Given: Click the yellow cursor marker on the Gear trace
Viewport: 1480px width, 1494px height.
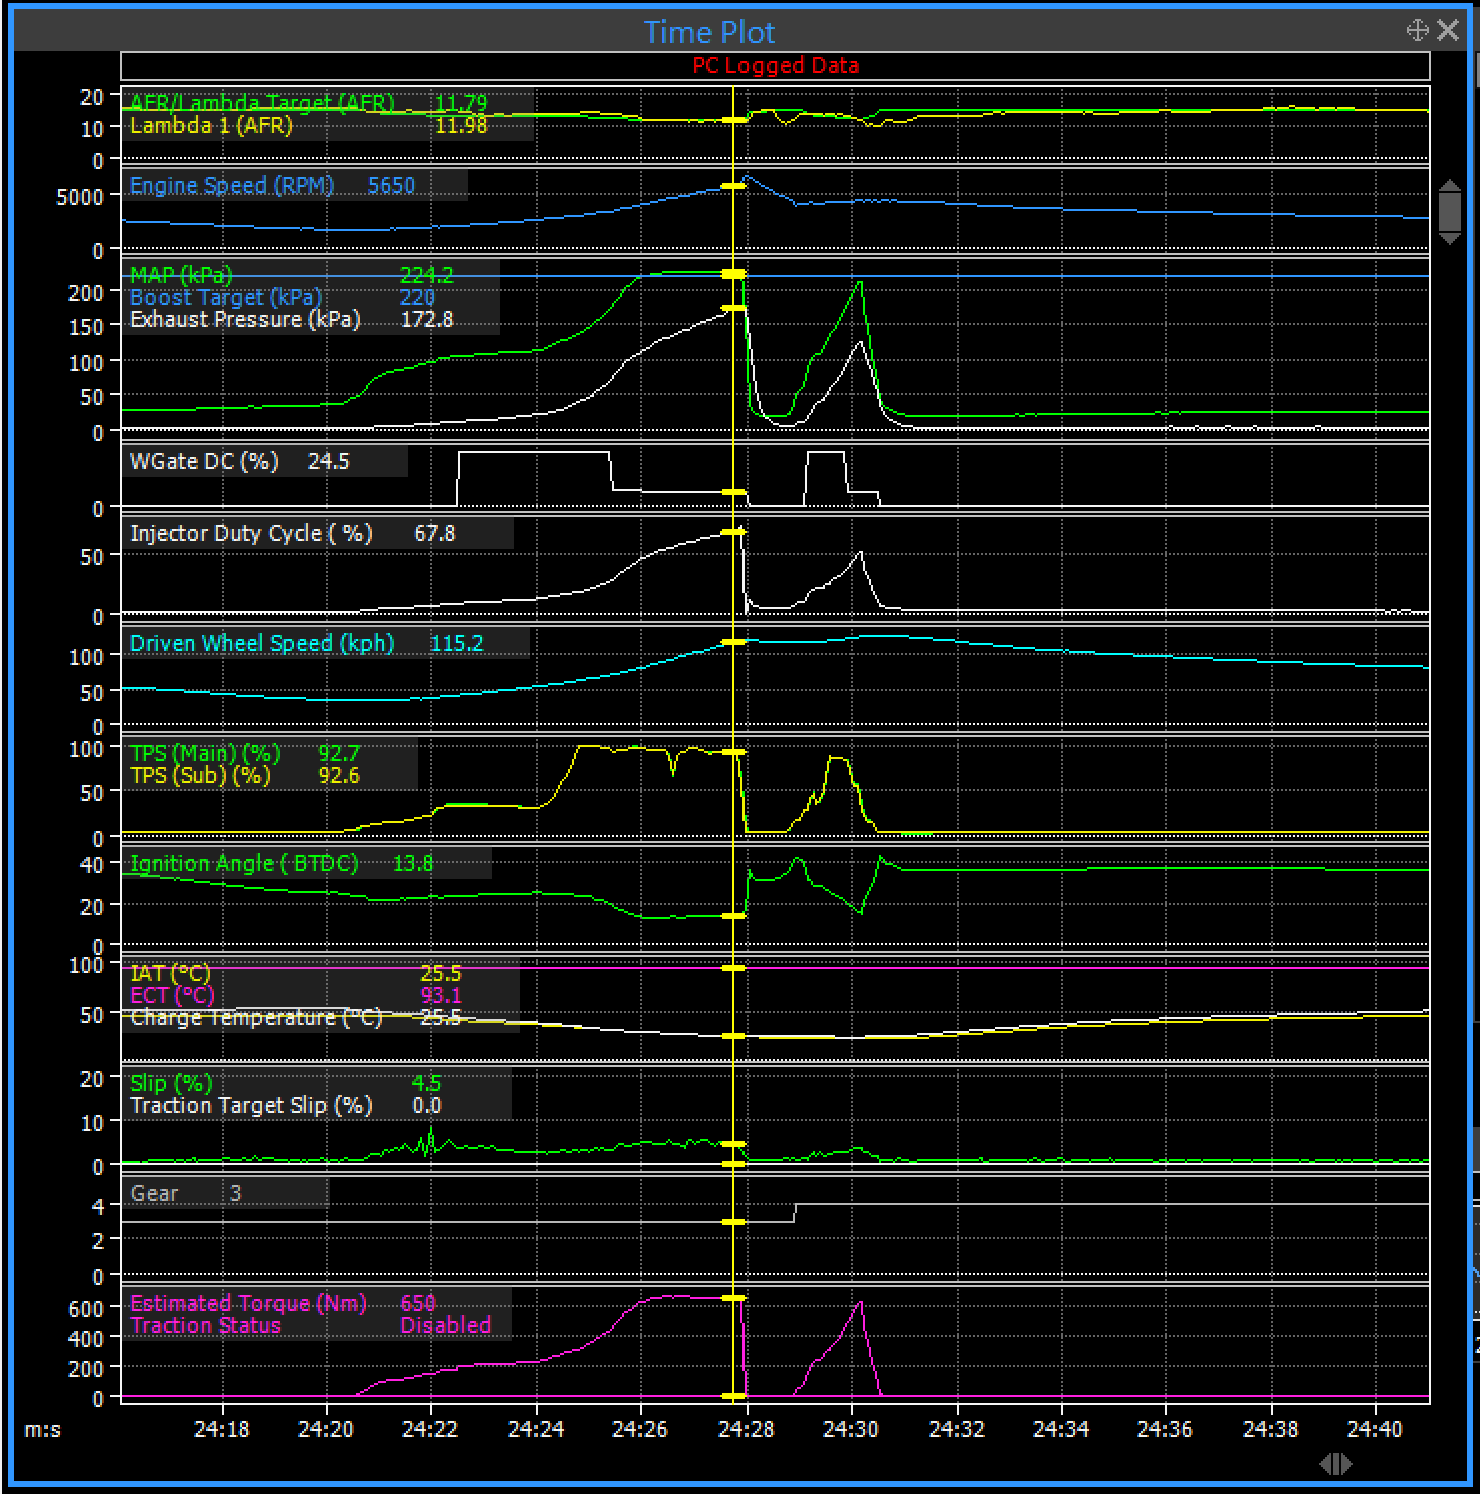Looking at the screenshot, I should 733,1222.
